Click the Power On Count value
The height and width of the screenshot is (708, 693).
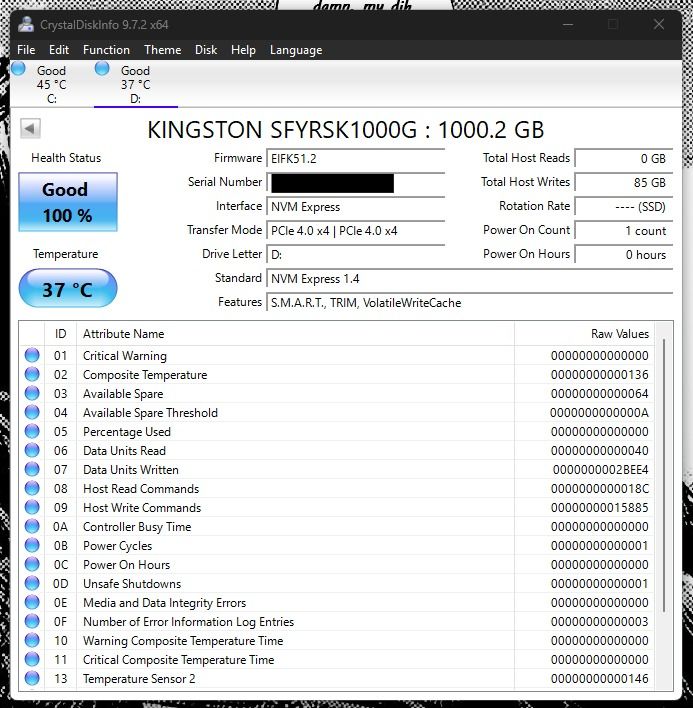(x=624, y=231)
